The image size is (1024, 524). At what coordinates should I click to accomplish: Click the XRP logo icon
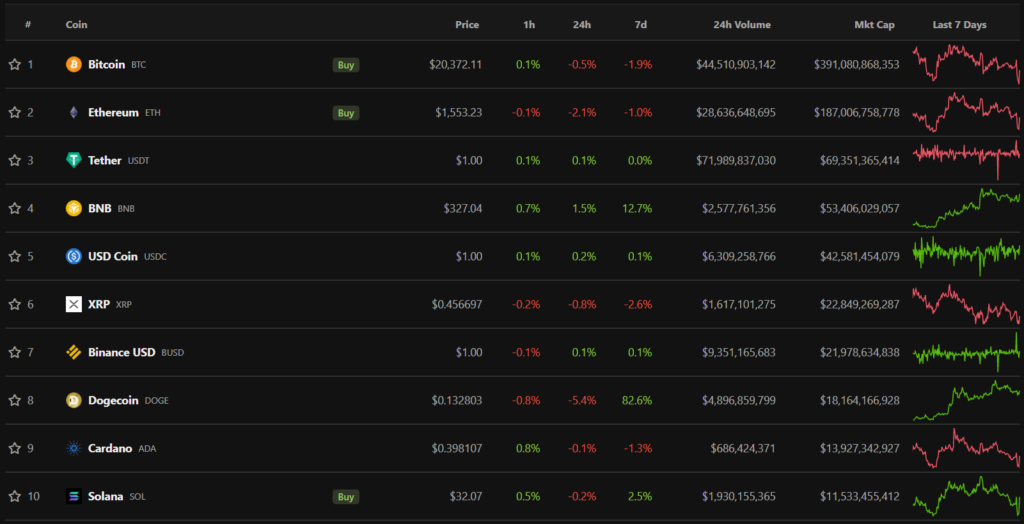click(x=73, y=304)
